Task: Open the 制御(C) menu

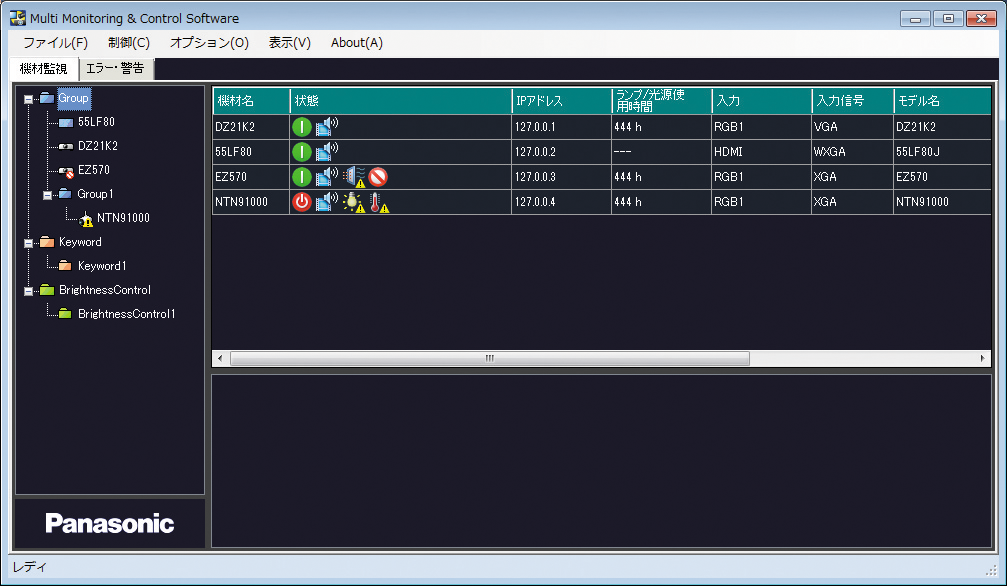Action: pos(129,43)
